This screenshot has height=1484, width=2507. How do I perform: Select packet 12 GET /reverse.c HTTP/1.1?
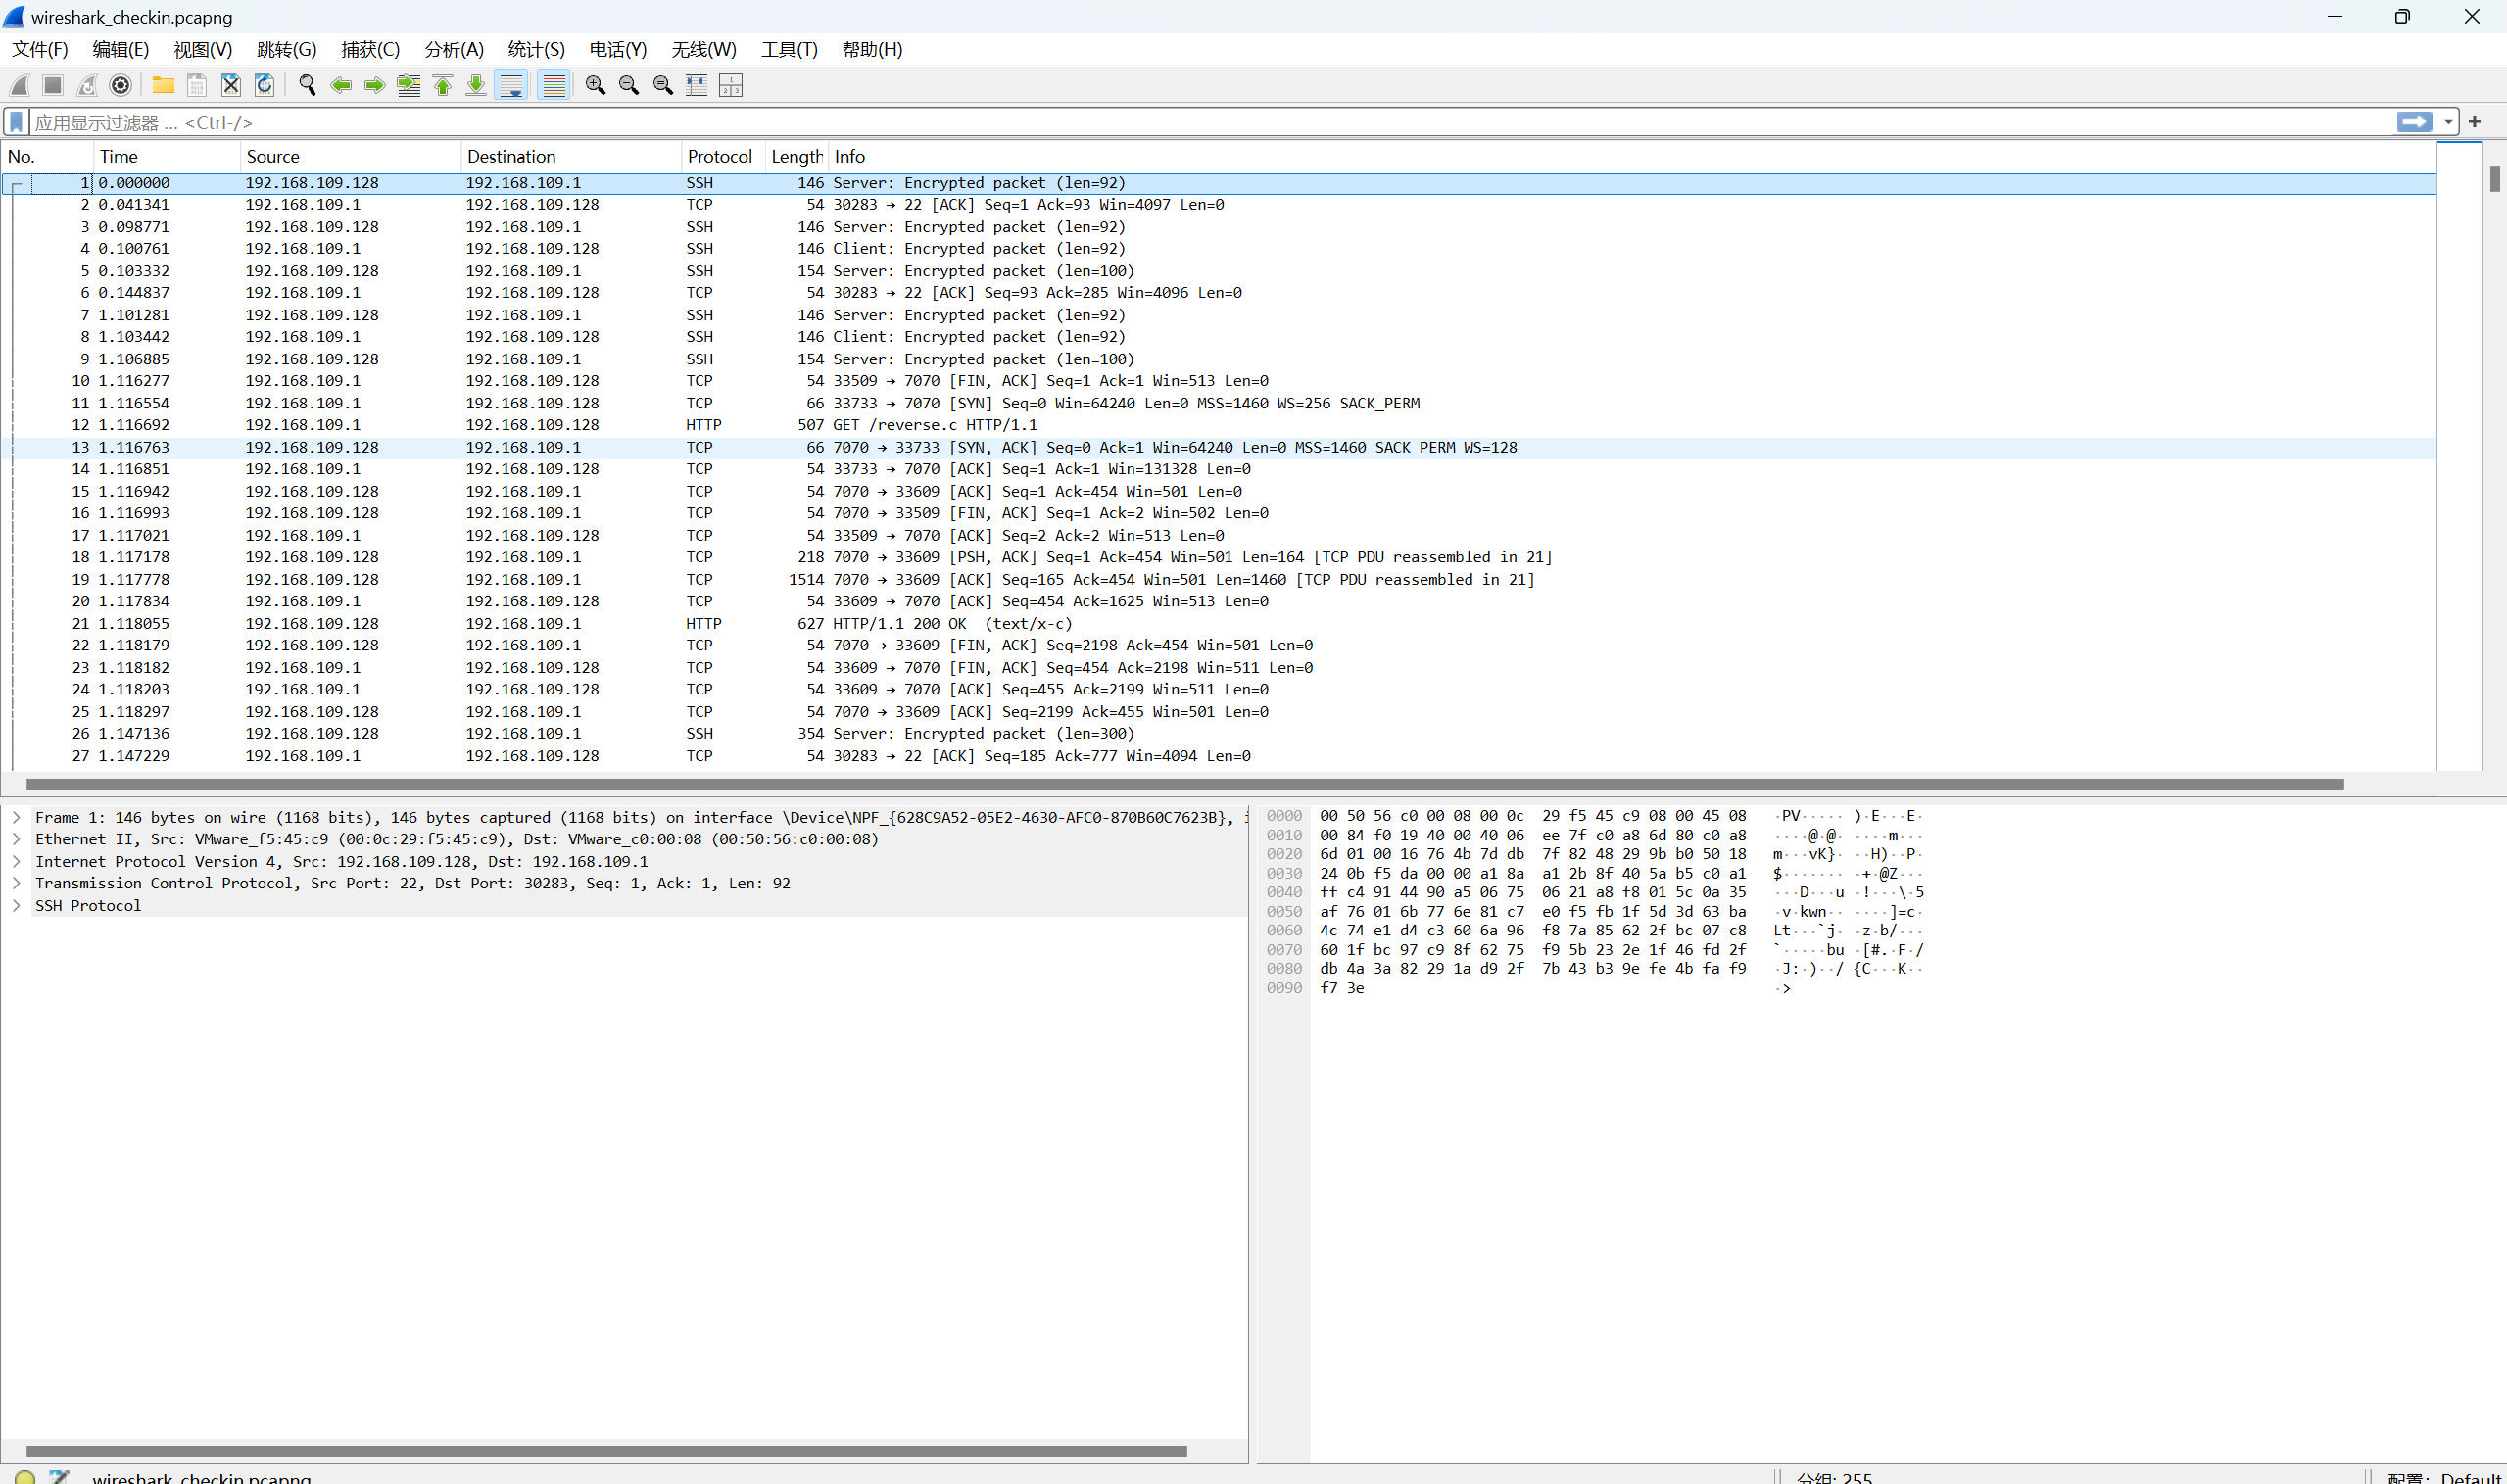tap(1219, 425)
